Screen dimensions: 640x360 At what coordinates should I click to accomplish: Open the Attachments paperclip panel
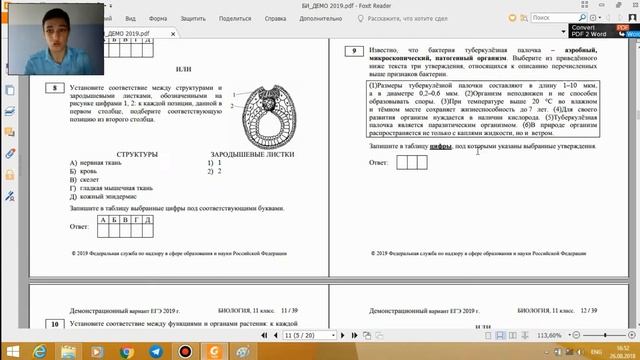(10, 153)
